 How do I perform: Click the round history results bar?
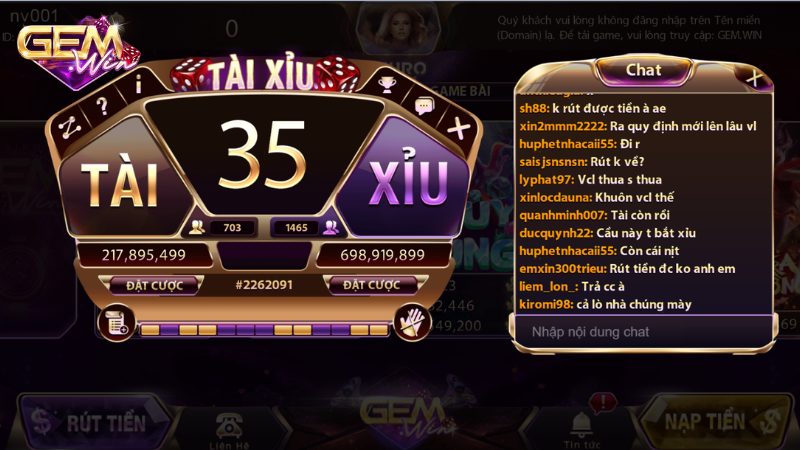[x=263, y=331]
